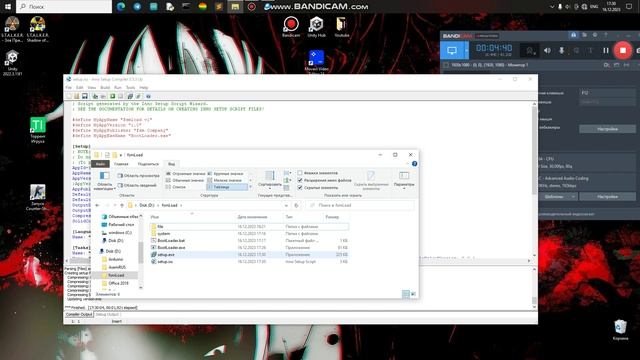Open Главная tab in Explorer ribbon
The width and height of the screenshot is (640, 360).
(x=121, y=164)
